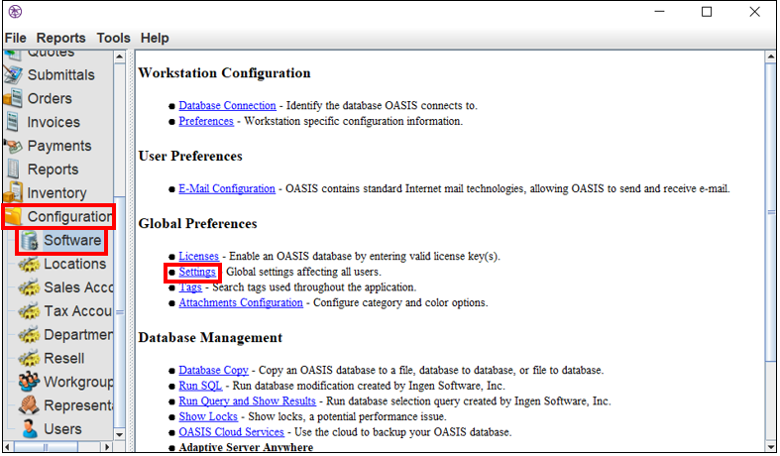Open the Database Copy link
The height and width of the screenshot is (456, 780).
click(x=213, y=370)
